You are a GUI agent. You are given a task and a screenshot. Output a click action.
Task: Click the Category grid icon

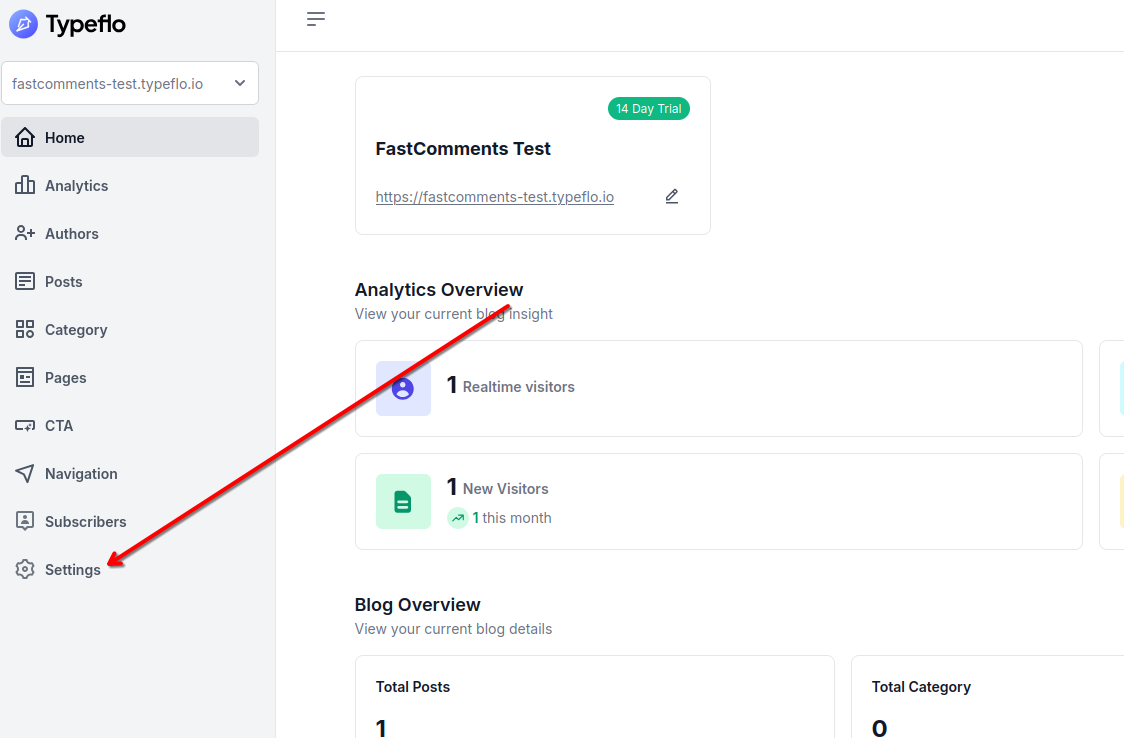25,329
